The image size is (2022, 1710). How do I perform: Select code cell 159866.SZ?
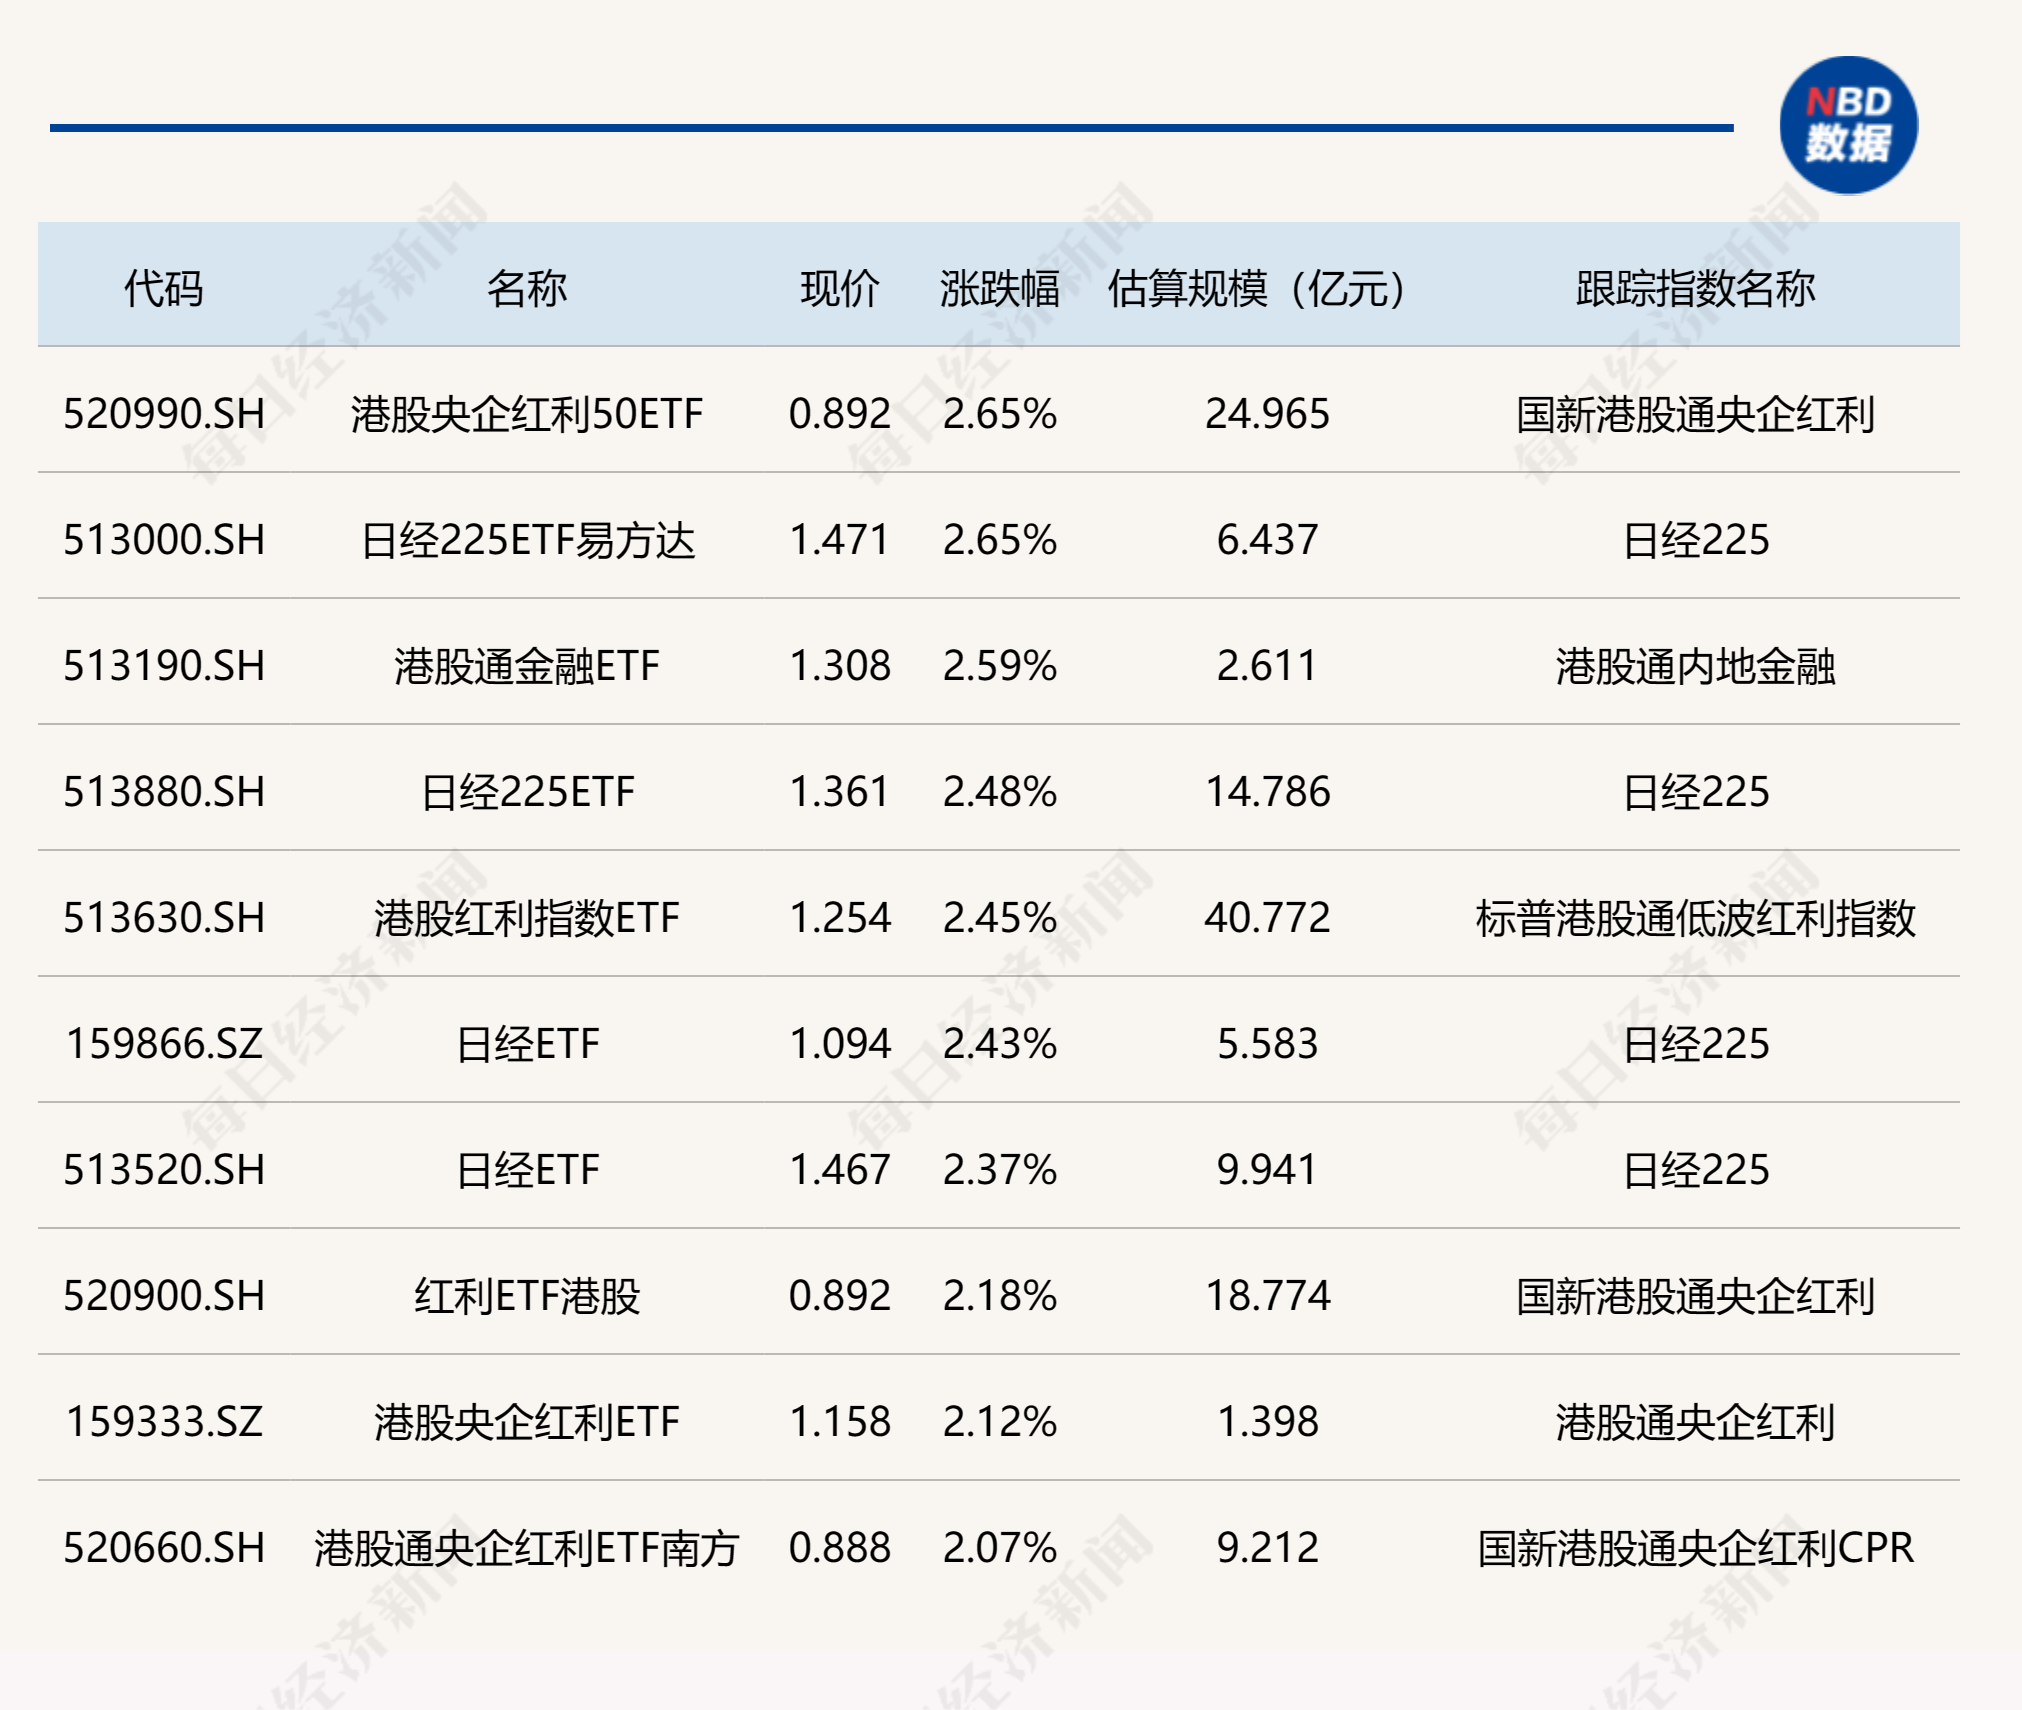coord(164,1043)
